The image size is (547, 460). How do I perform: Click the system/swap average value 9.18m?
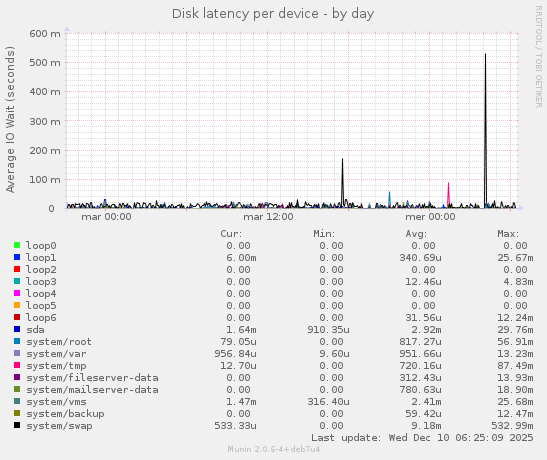pyautogui.click(x=426, y=425)
